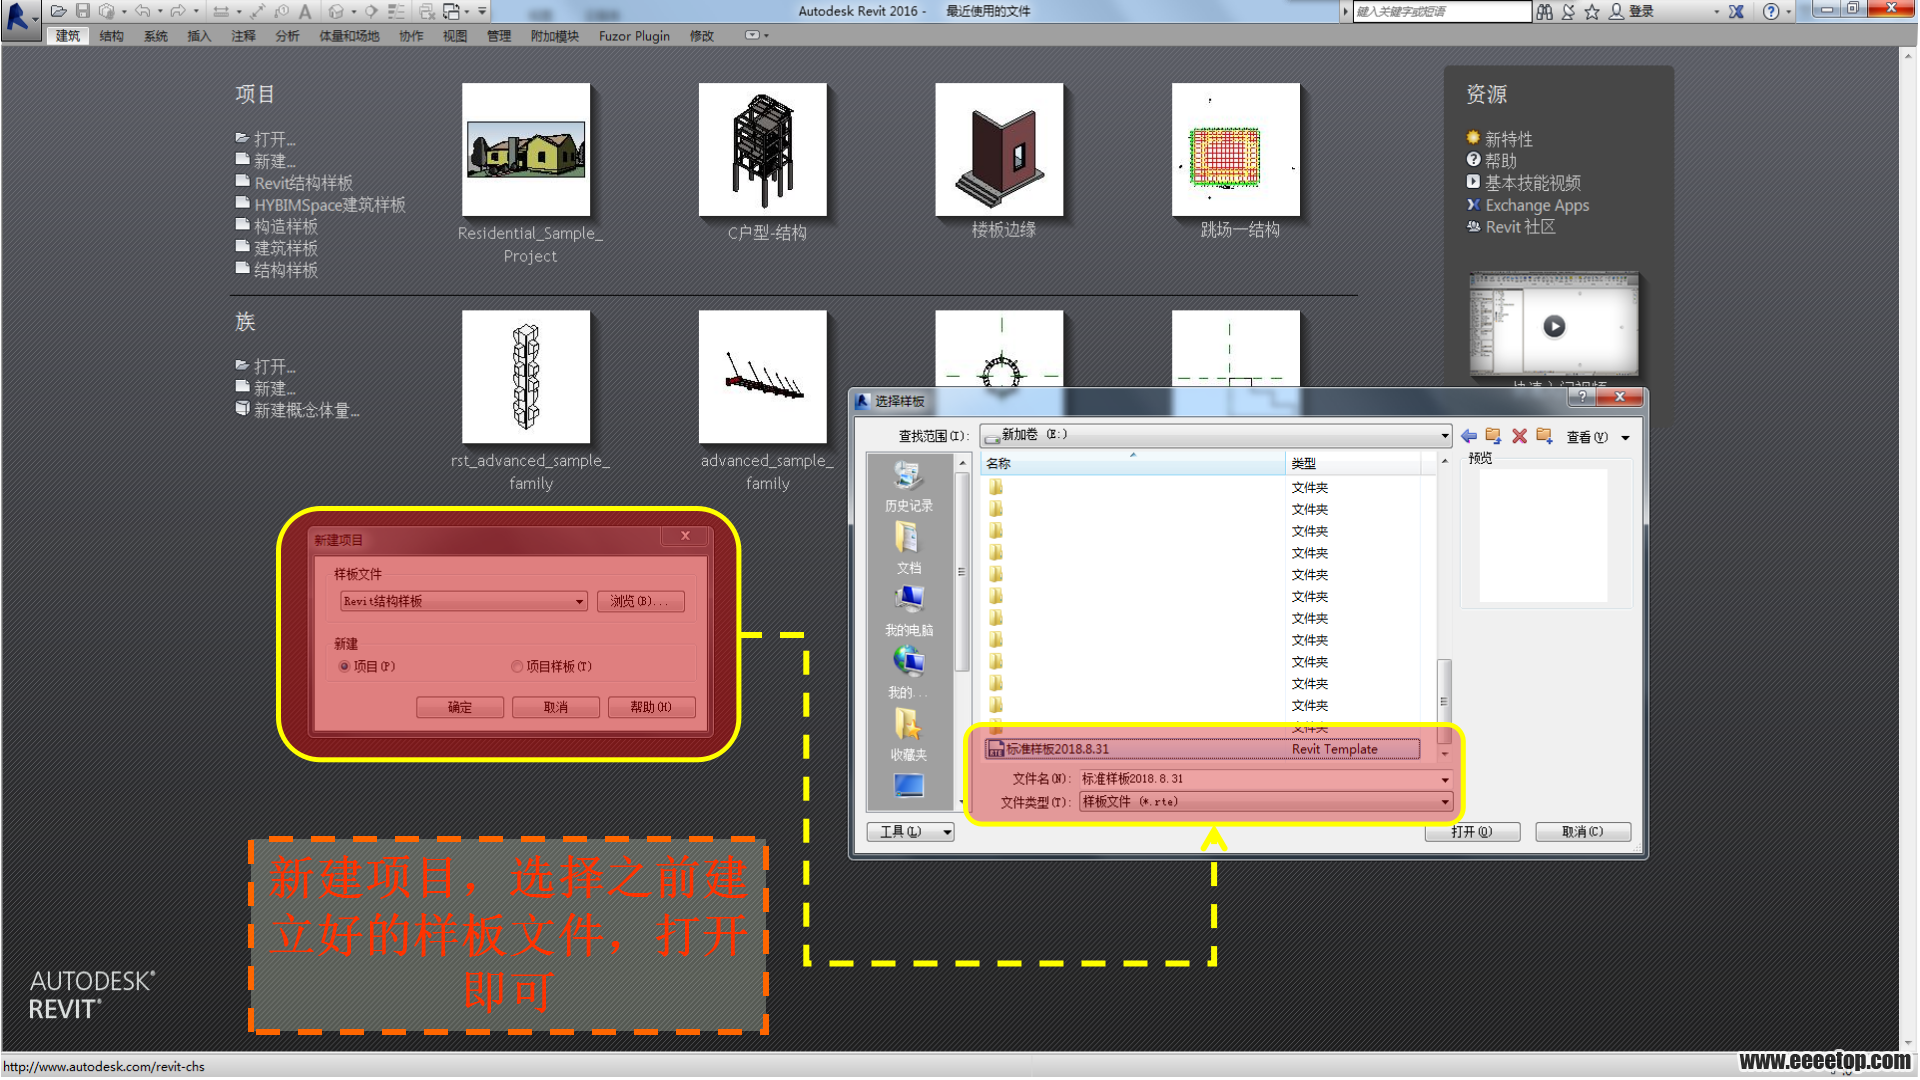Click the Section view icon in toolbar
This screenshot has width=1920, height=1080.
click(371, 11)
